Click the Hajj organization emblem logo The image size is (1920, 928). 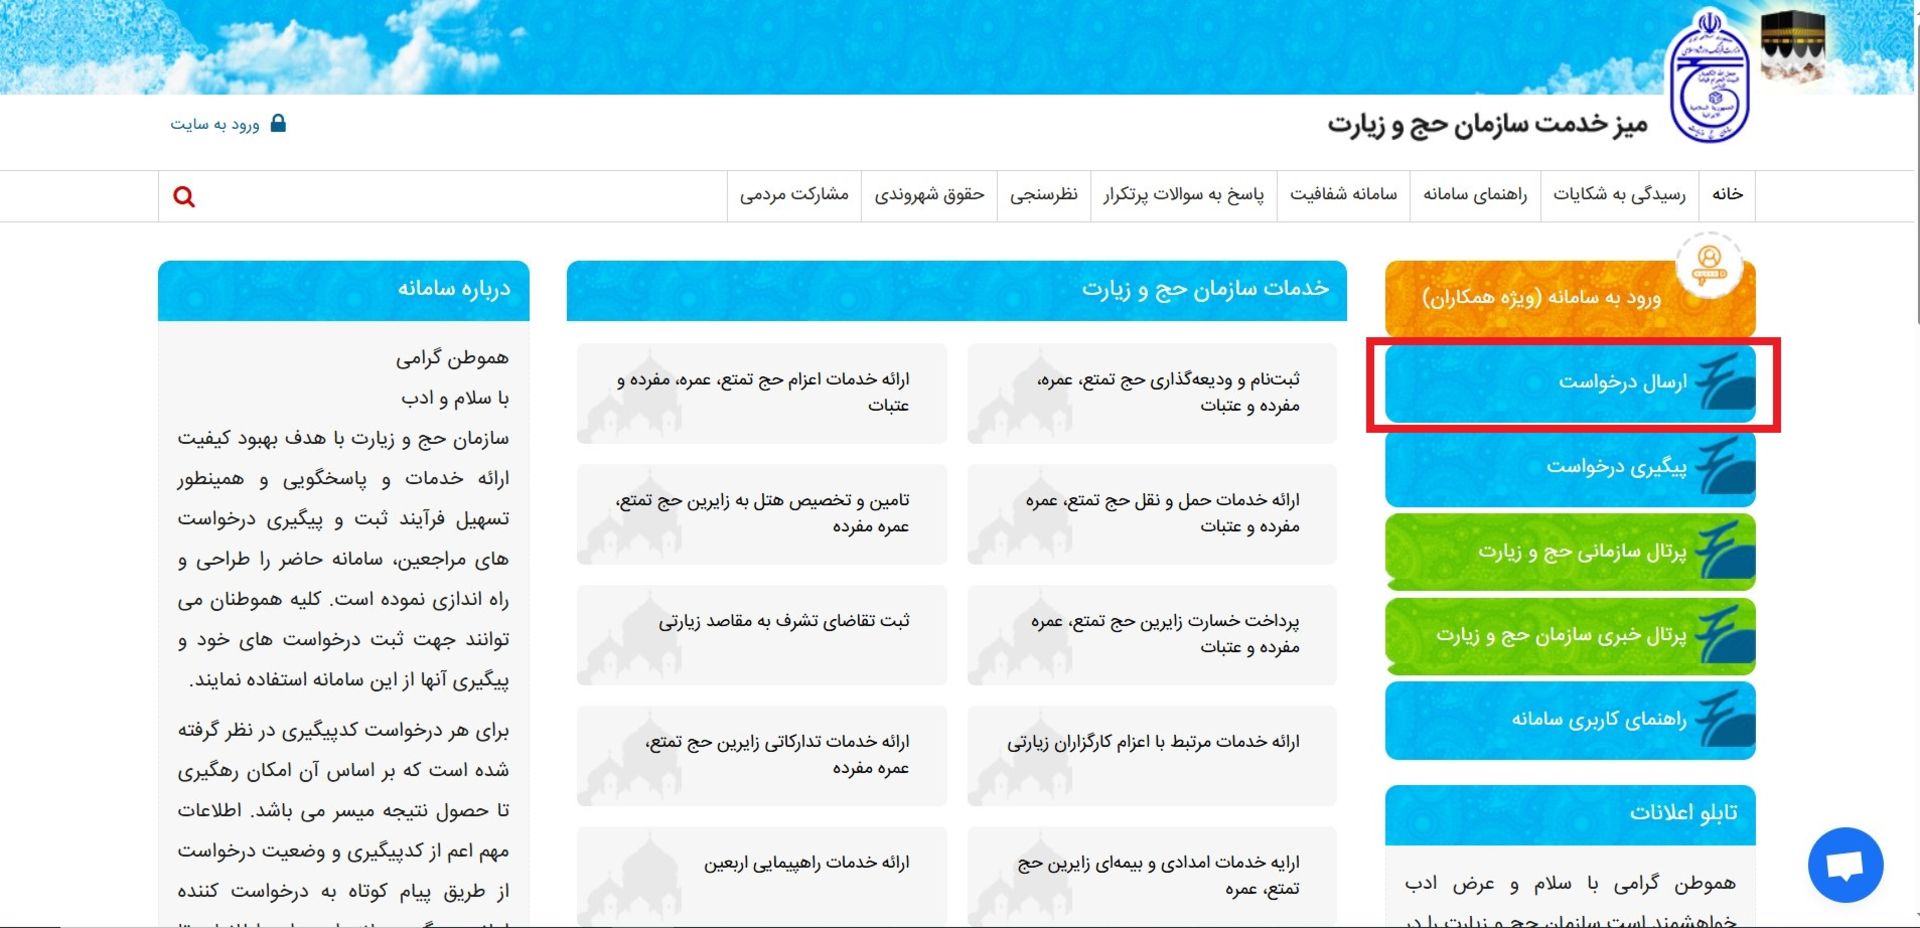click(1709, 77)
